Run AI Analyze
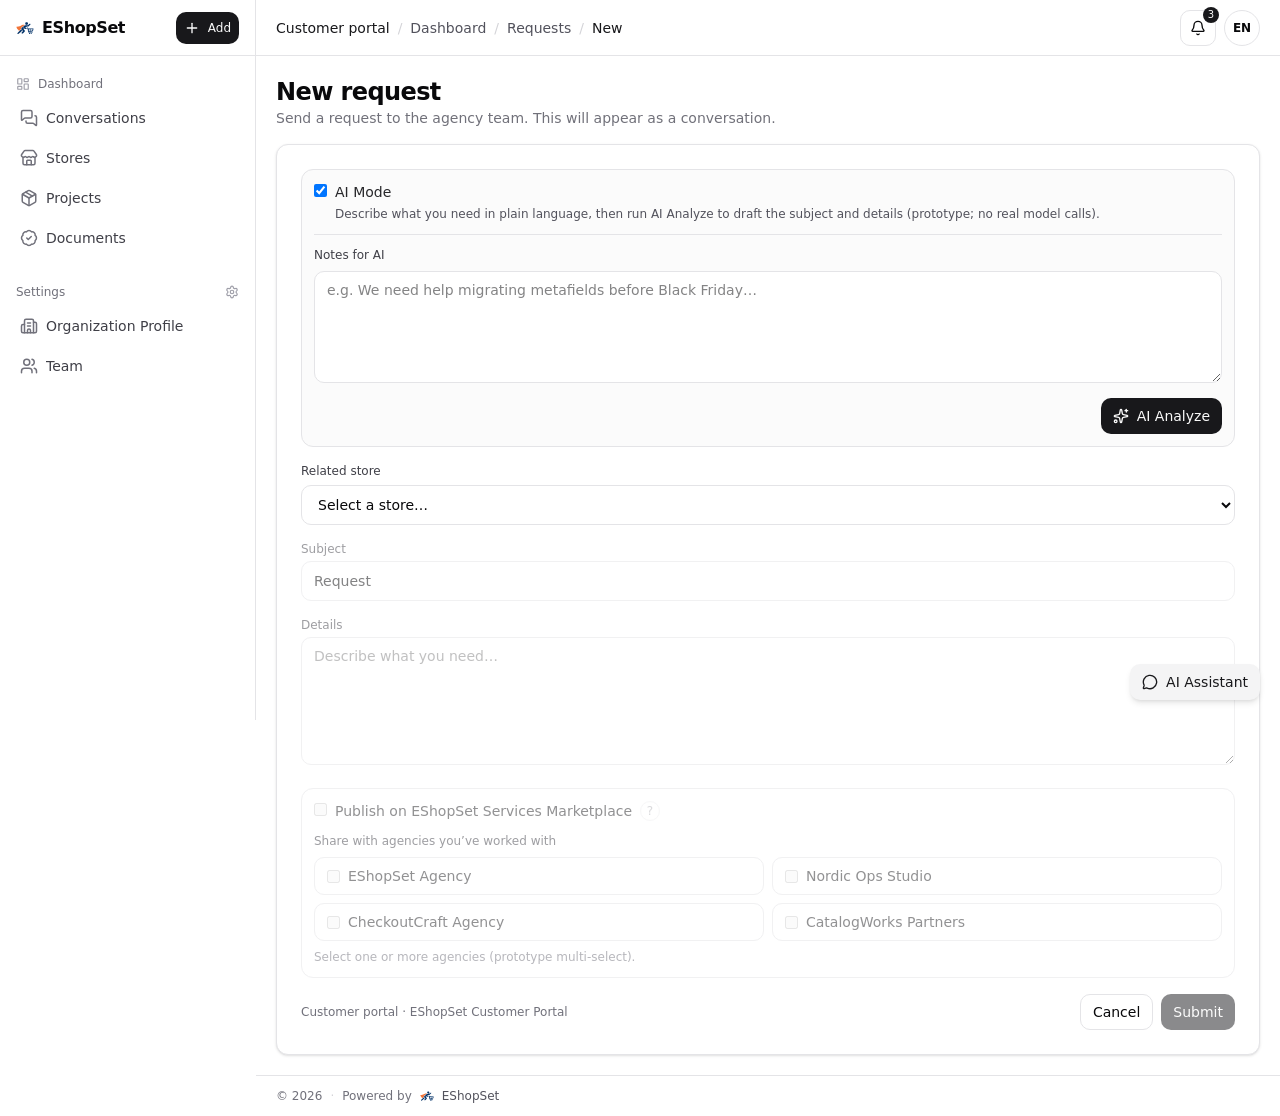This screenshot has width=1280, height=1116. (x=1161, y=416)
